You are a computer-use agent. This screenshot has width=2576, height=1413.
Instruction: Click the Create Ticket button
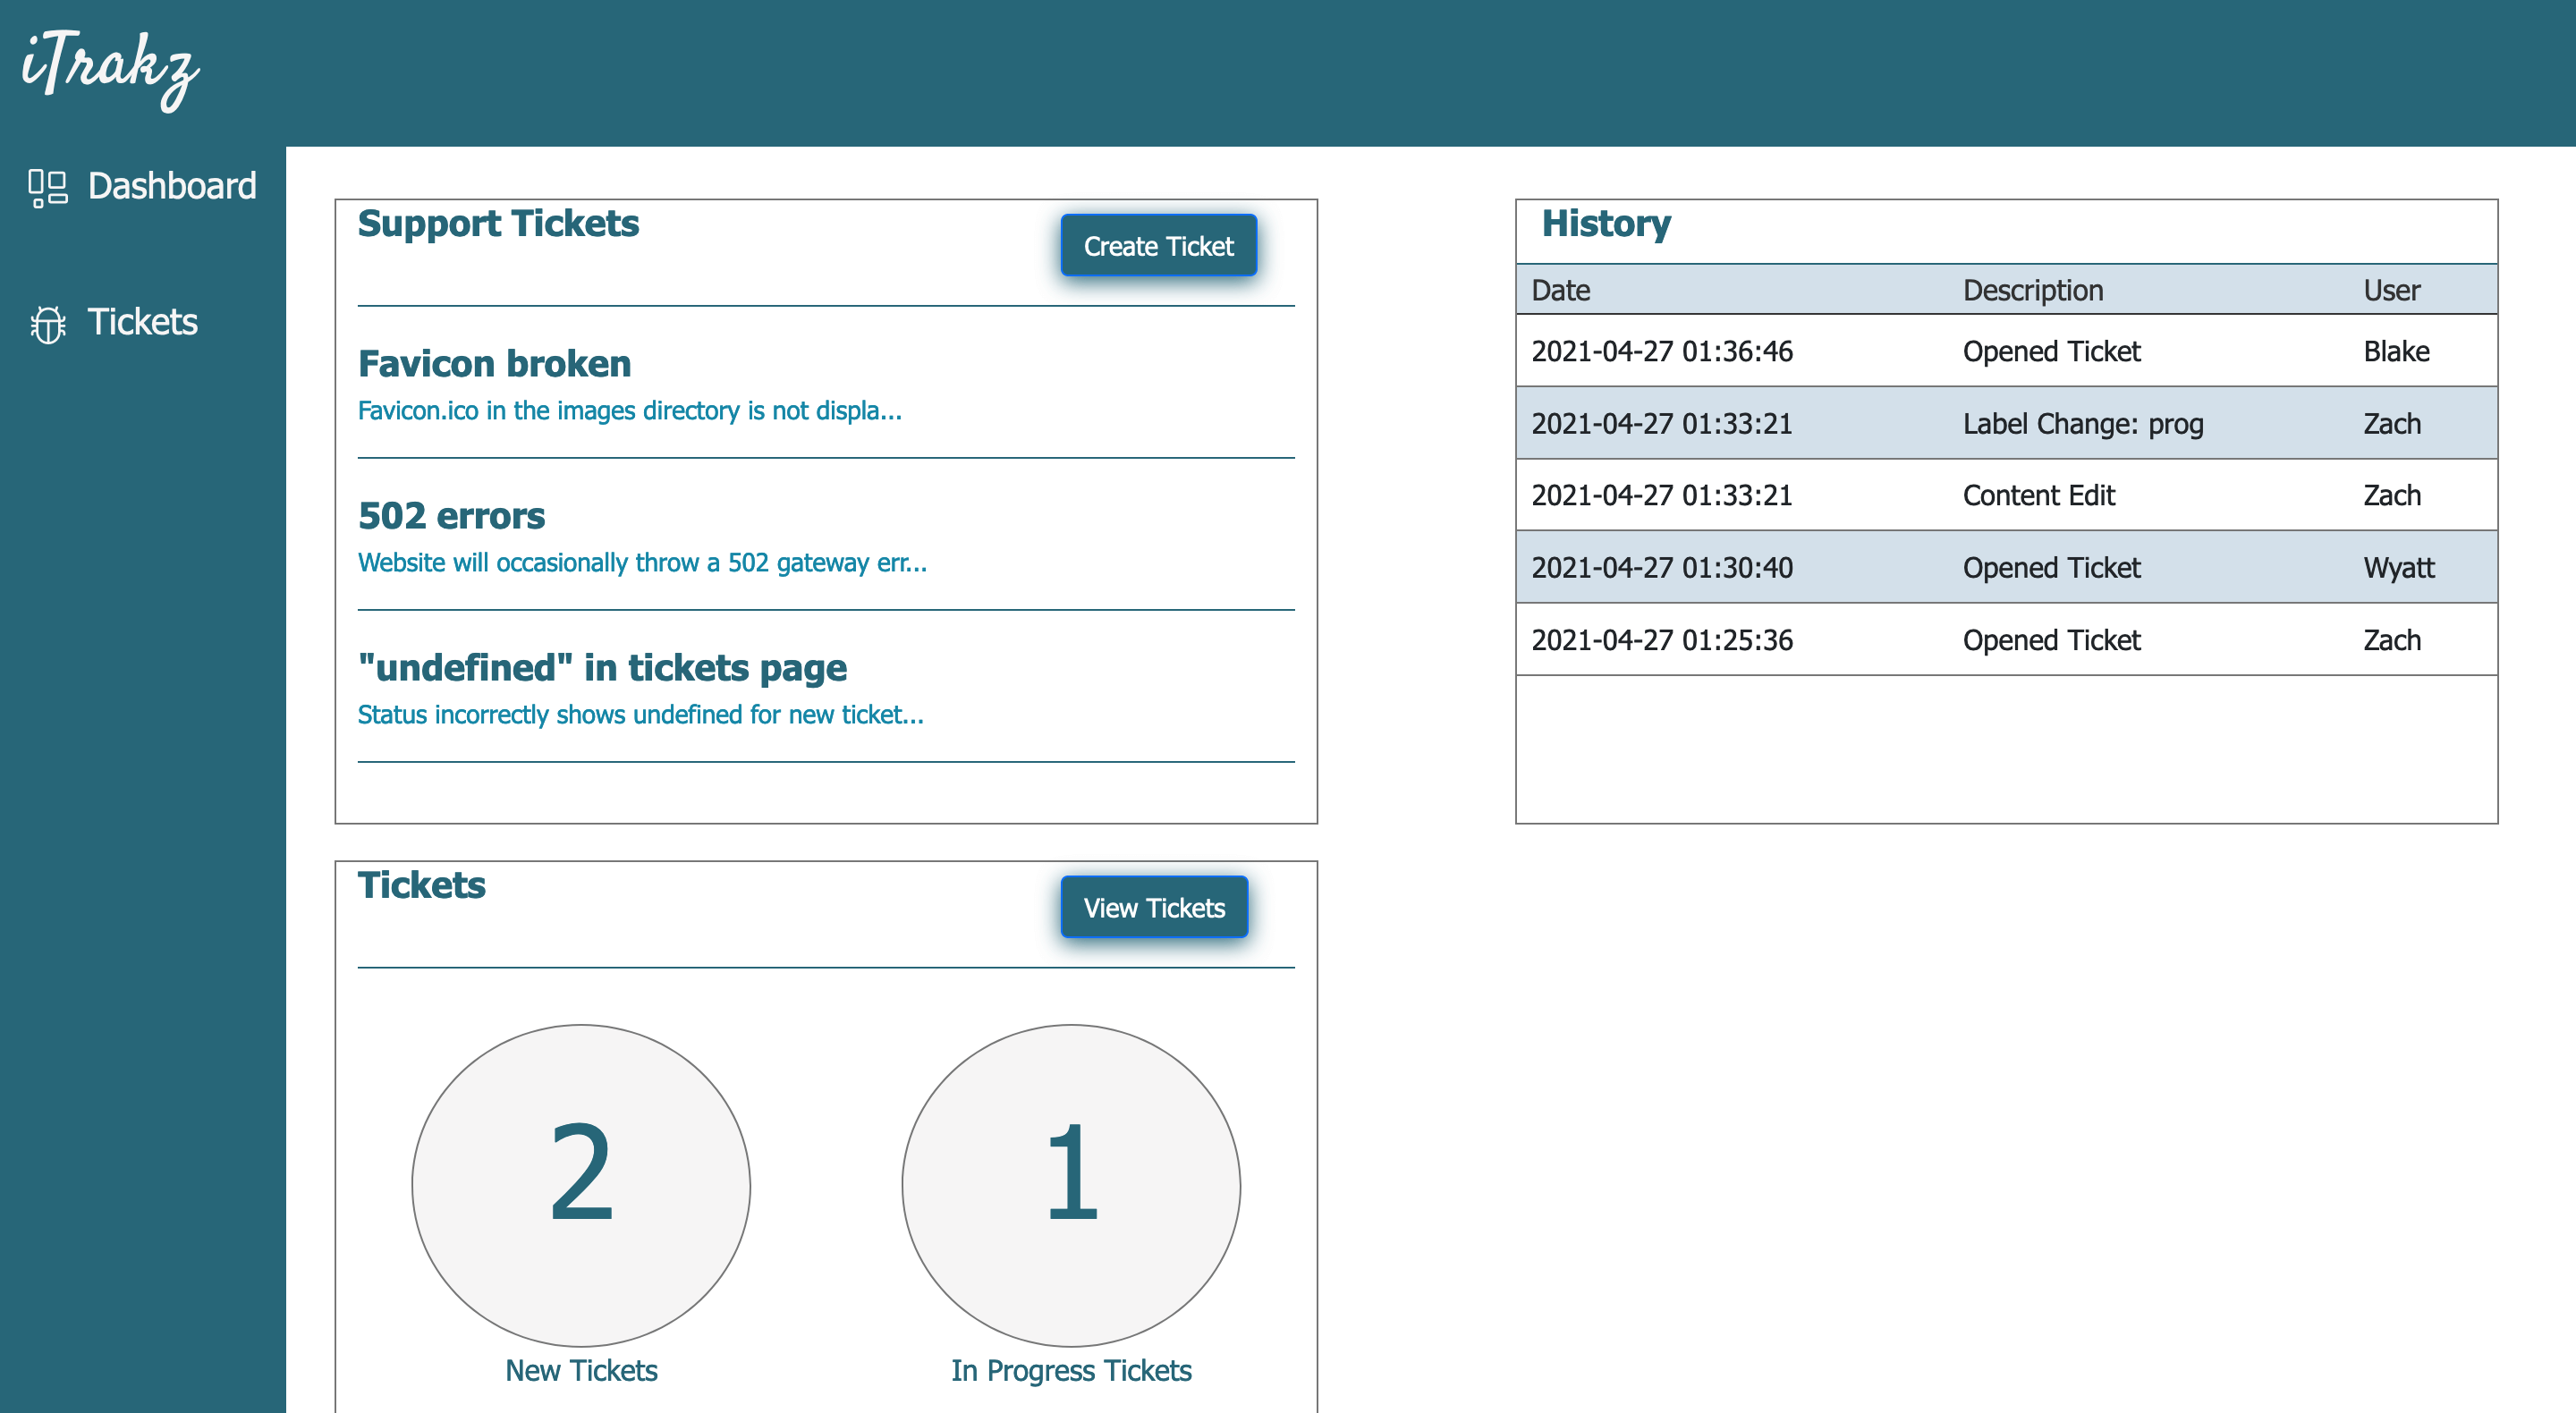pyautogui.click(x=1158, y=245)
